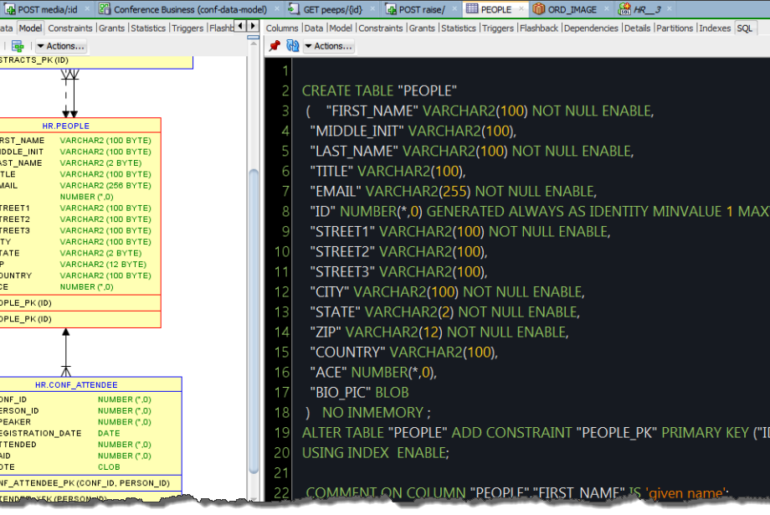This screenshot has height=515, width=770.
Task: Open the Actions dropdown in the right pane
Action: [x=327, y=46]
